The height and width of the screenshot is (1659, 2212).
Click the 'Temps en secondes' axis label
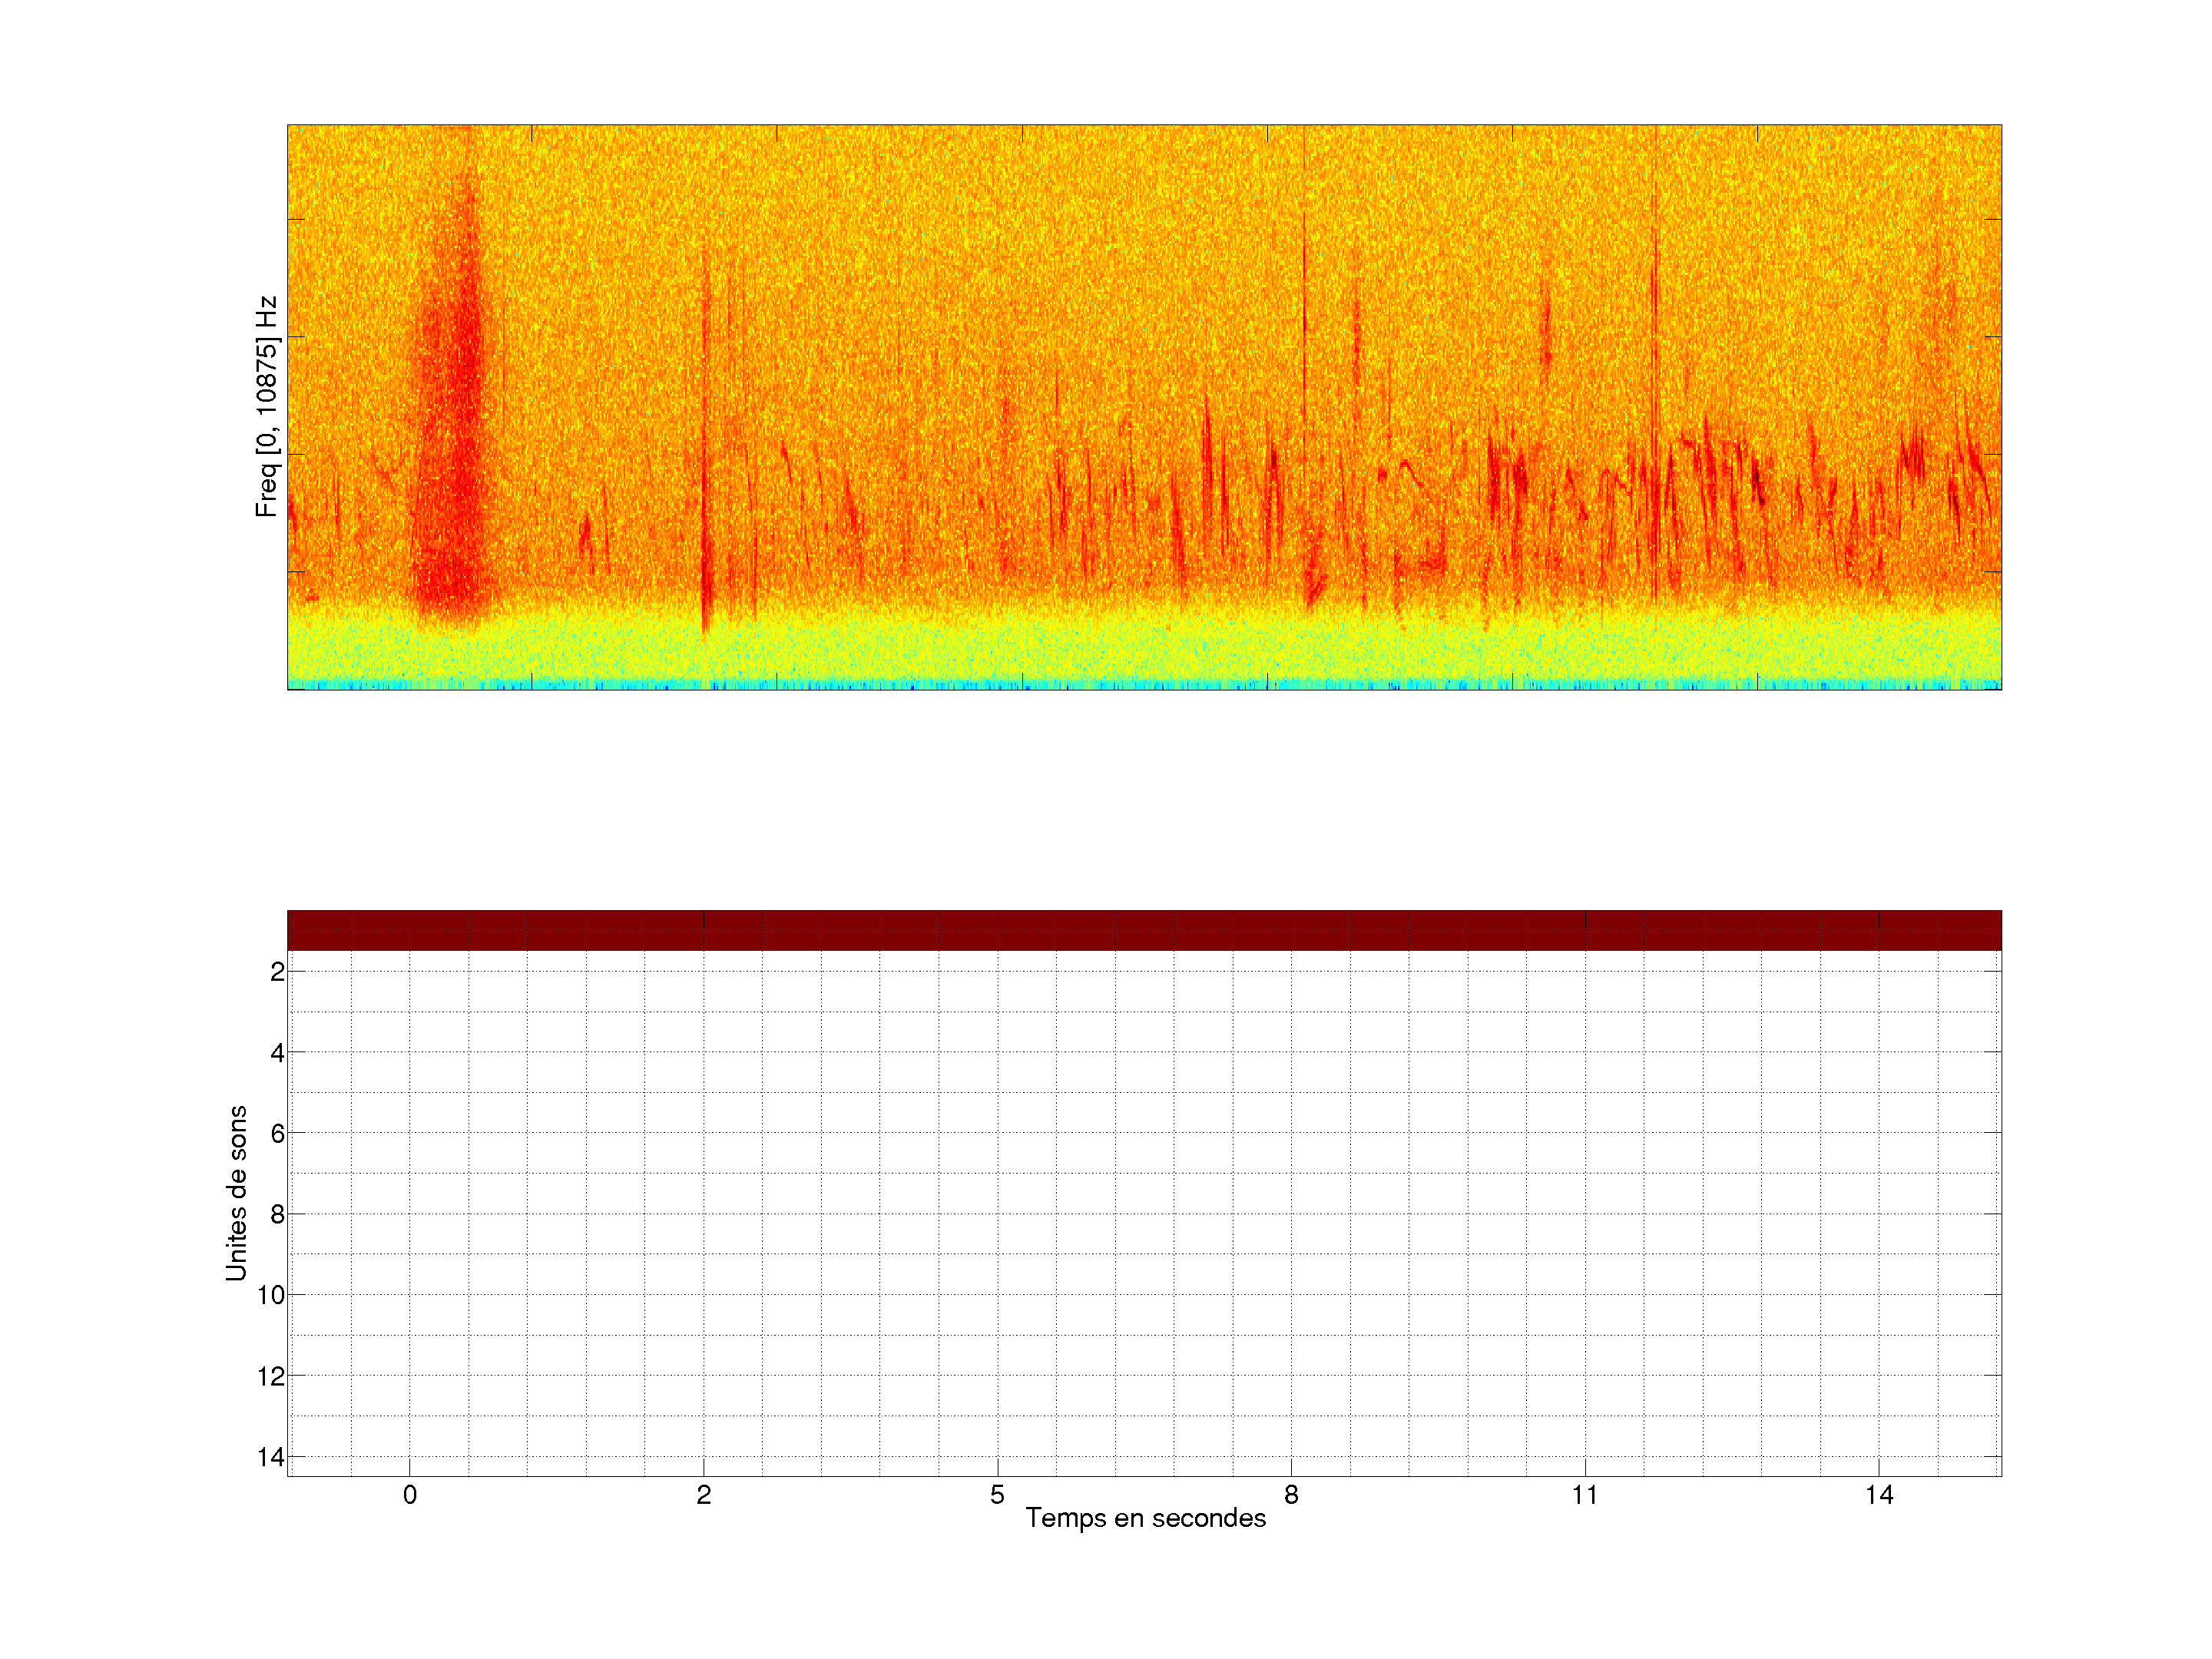click(1145, 1518)
